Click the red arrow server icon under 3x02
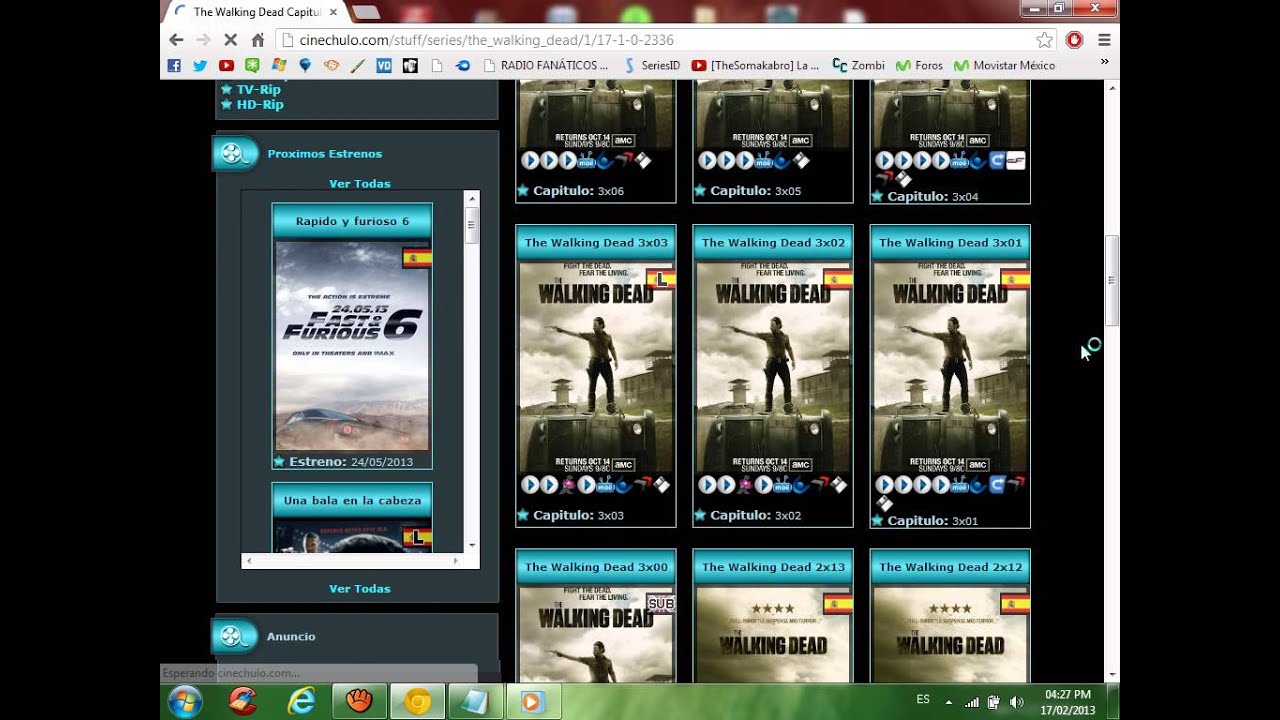This screenshot has width=1280, height=720. 819,485
